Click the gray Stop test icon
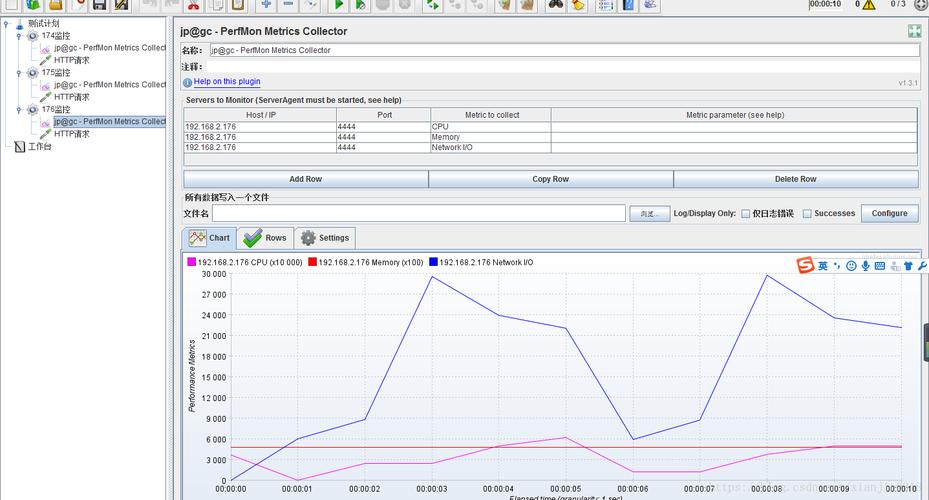The image size is (929, 500). 383,5
